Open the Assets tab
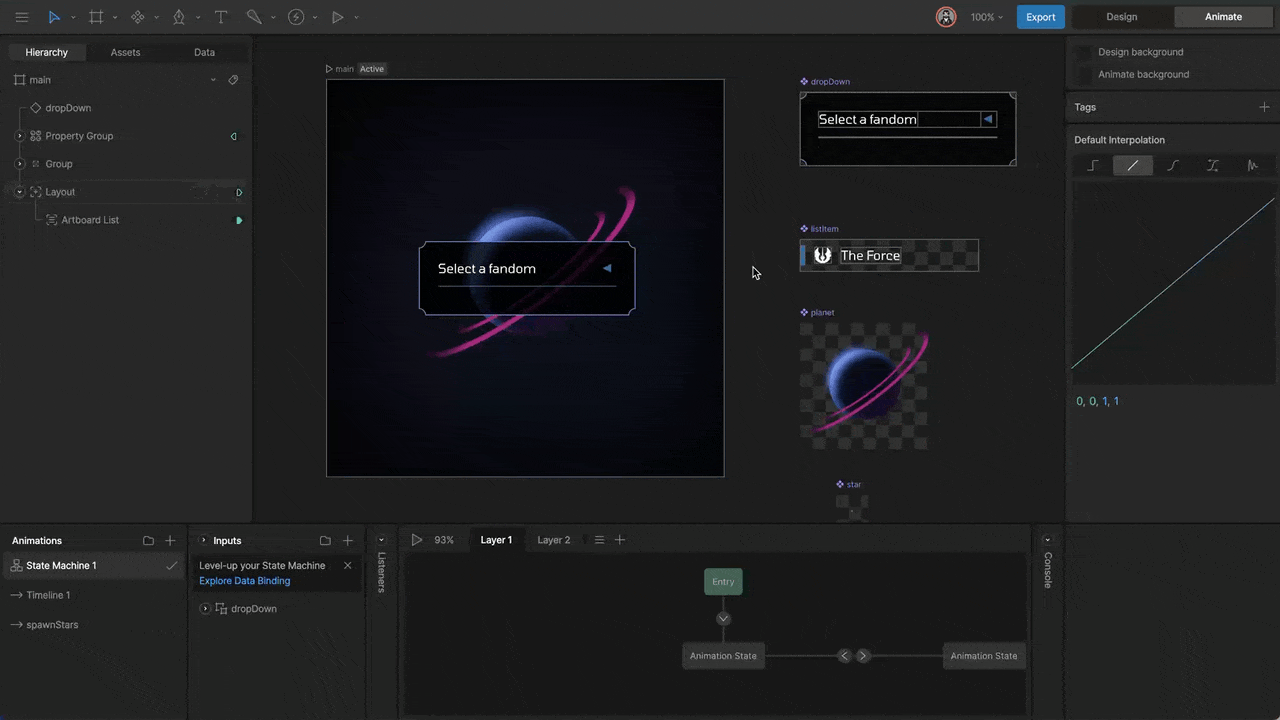Image resolution: width=1280 pixels, height=720 pixels. 125,52
